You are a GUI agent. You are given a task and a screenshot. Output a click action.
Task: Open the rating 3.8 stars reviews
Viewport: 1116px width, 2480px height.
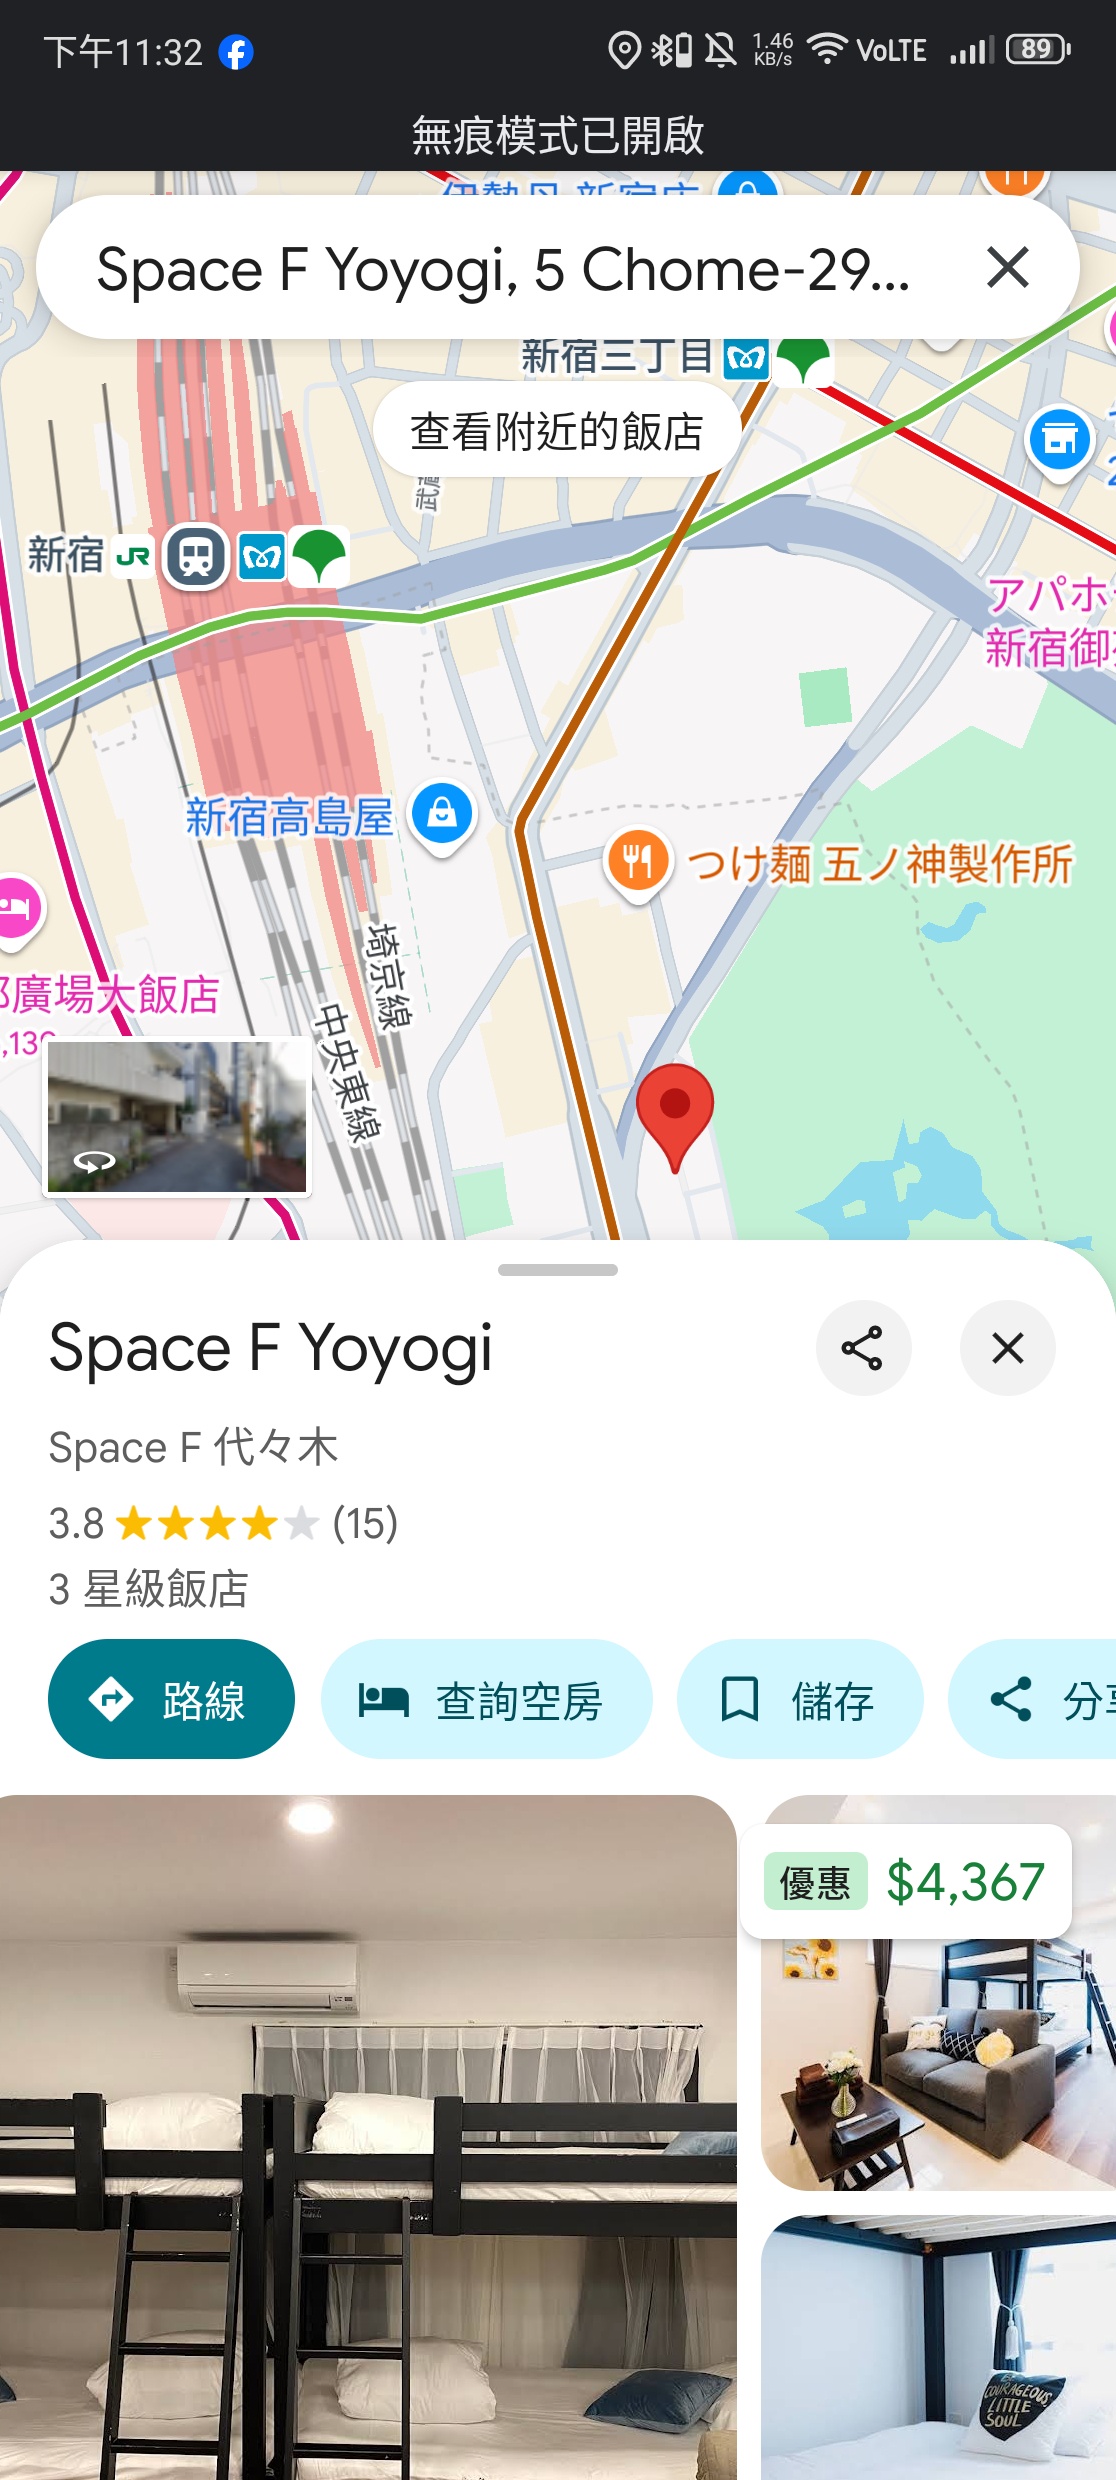[x=223, y=1523]
